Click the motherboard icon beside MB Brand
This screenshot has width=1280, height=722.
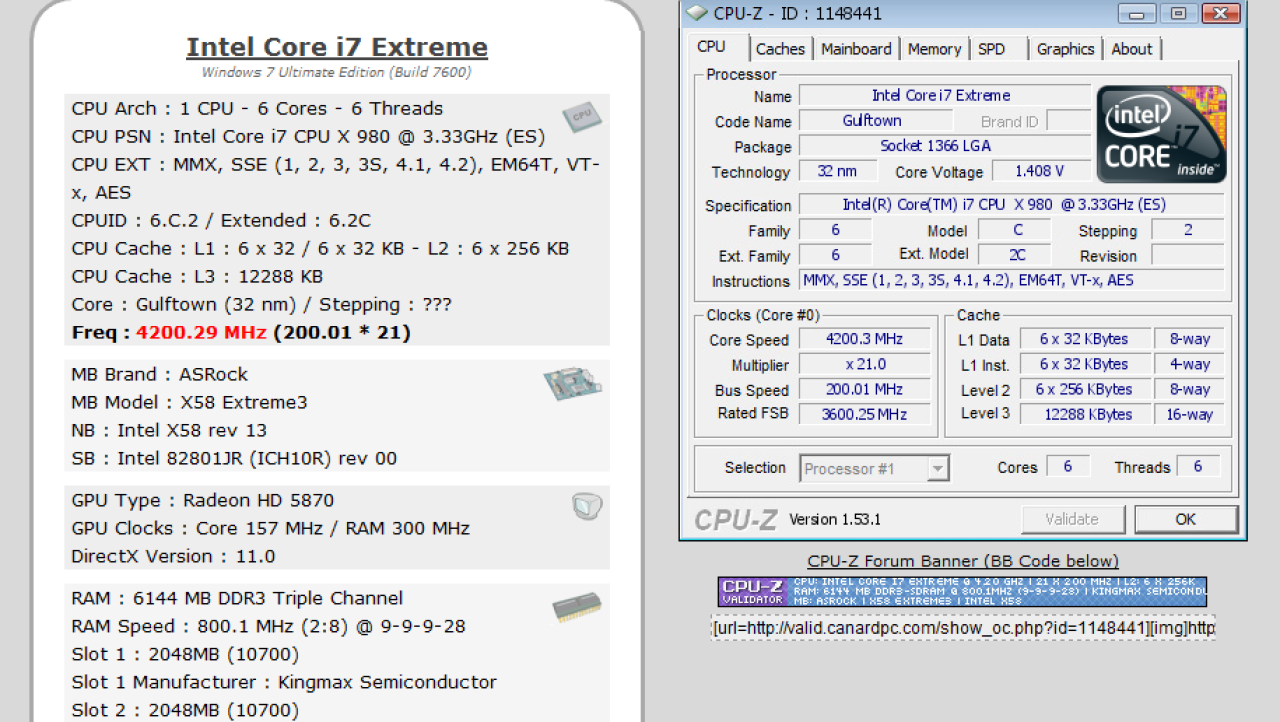[573, 385]
